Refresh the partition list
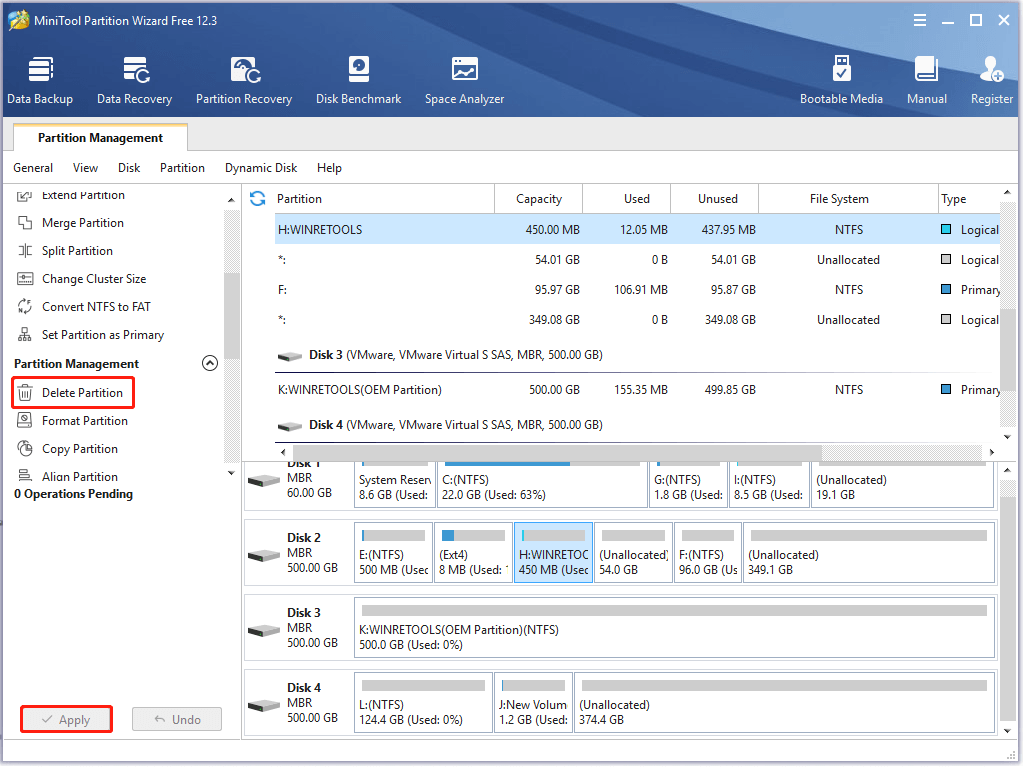 tap(258, 198)
